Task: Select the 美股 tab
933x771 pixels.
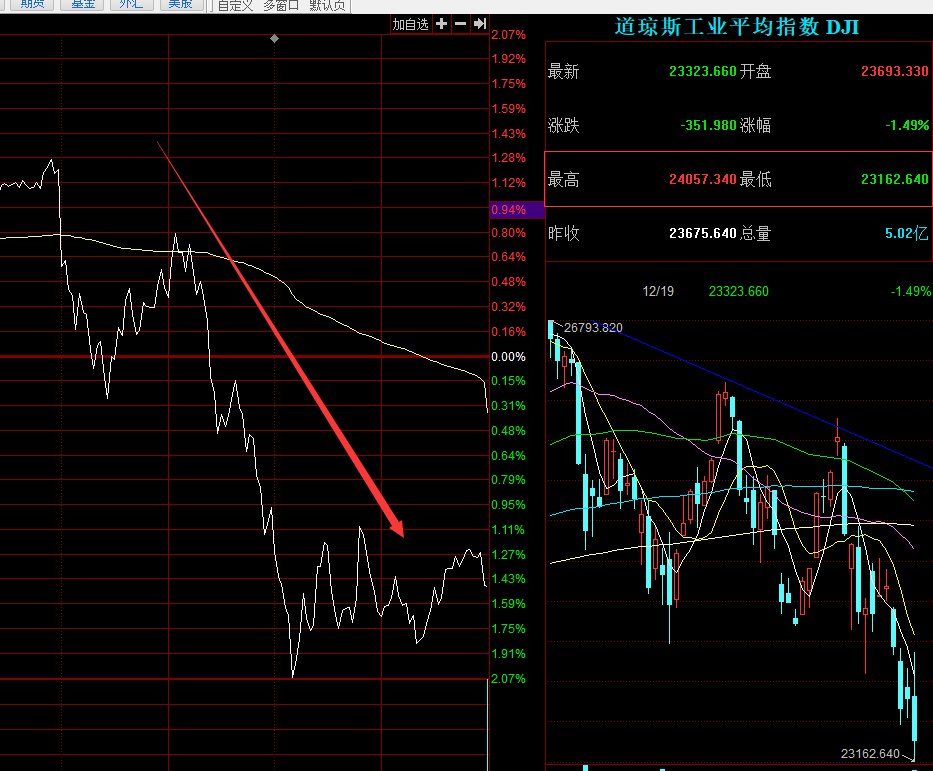Action: [181, 5]
